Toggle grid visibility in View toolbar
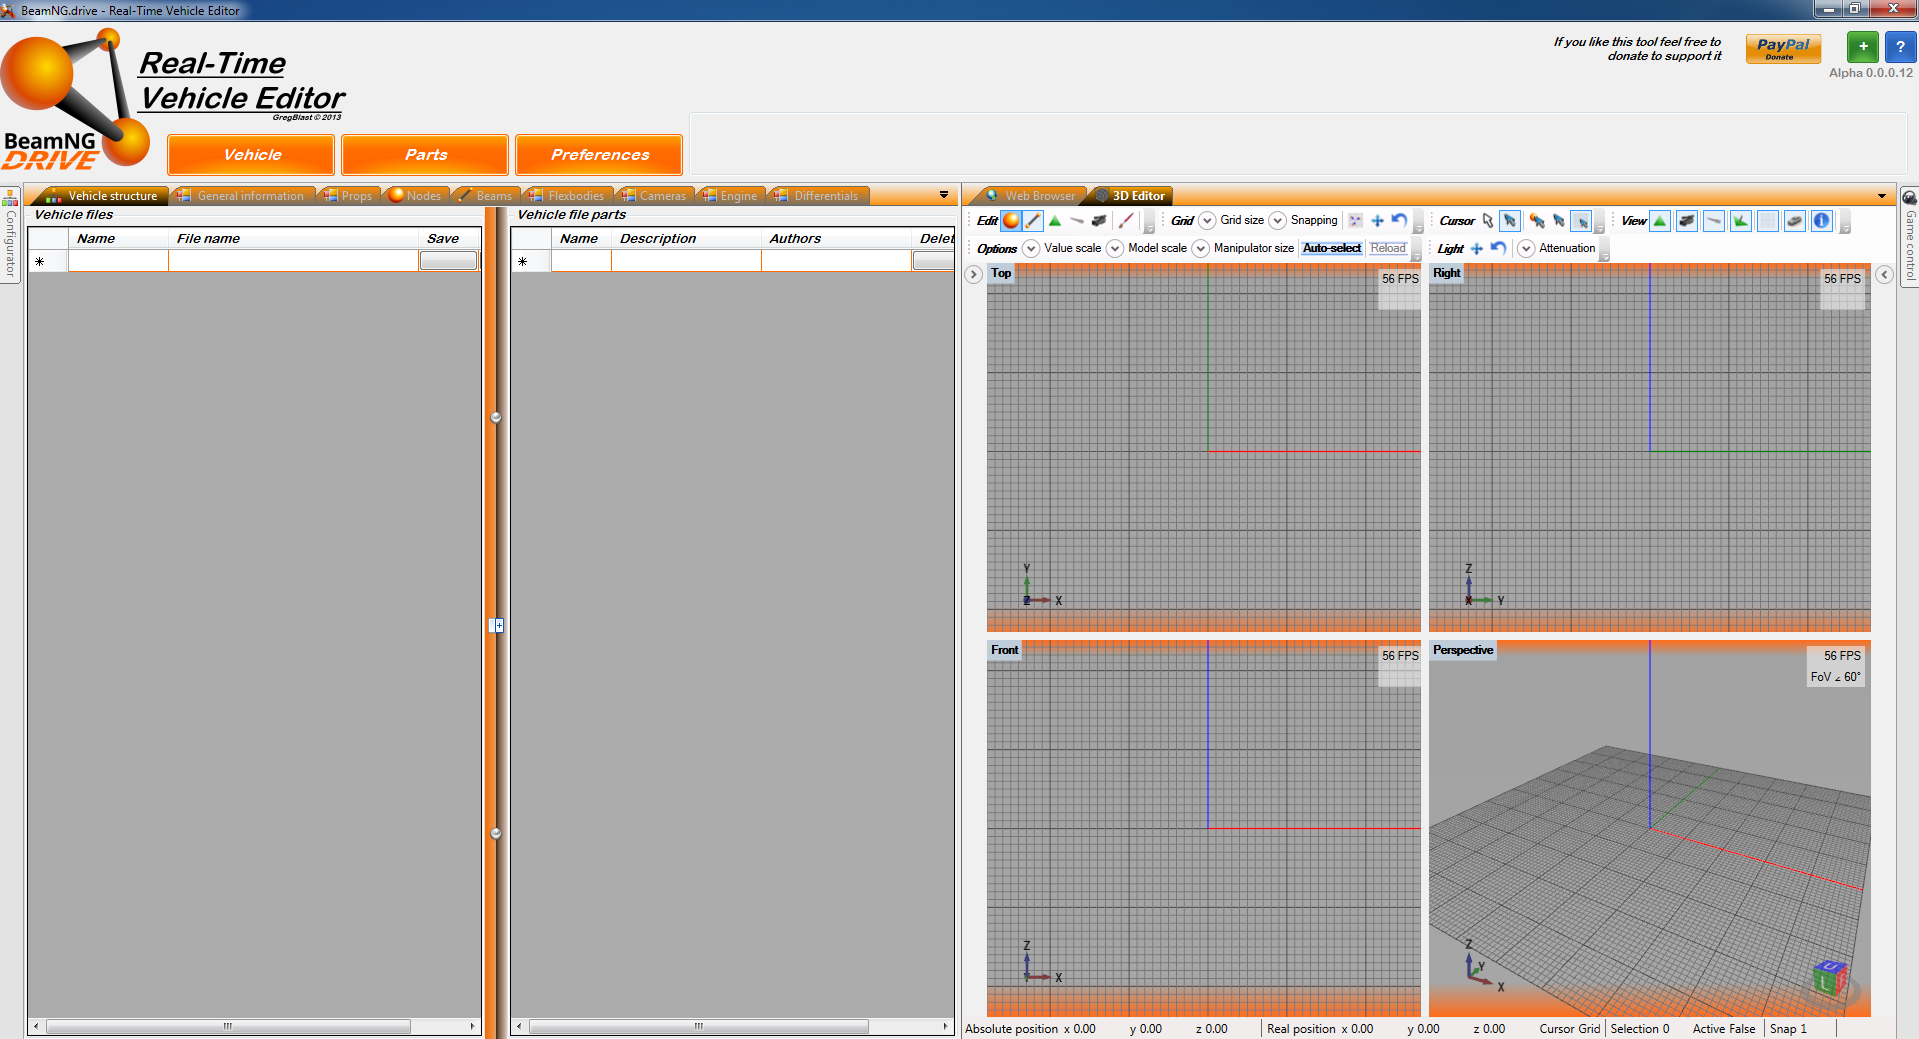 [1768, 221]
